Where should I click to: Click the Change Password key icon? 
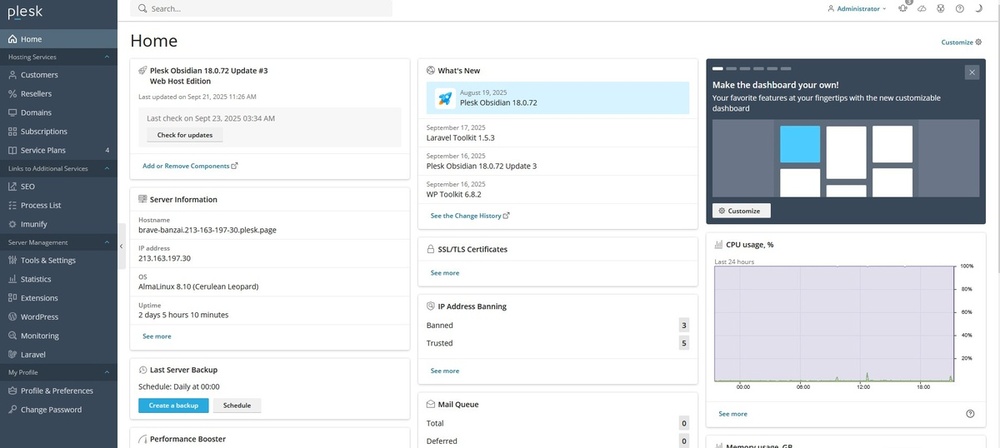pyautogui.click(x=12, y=410)
